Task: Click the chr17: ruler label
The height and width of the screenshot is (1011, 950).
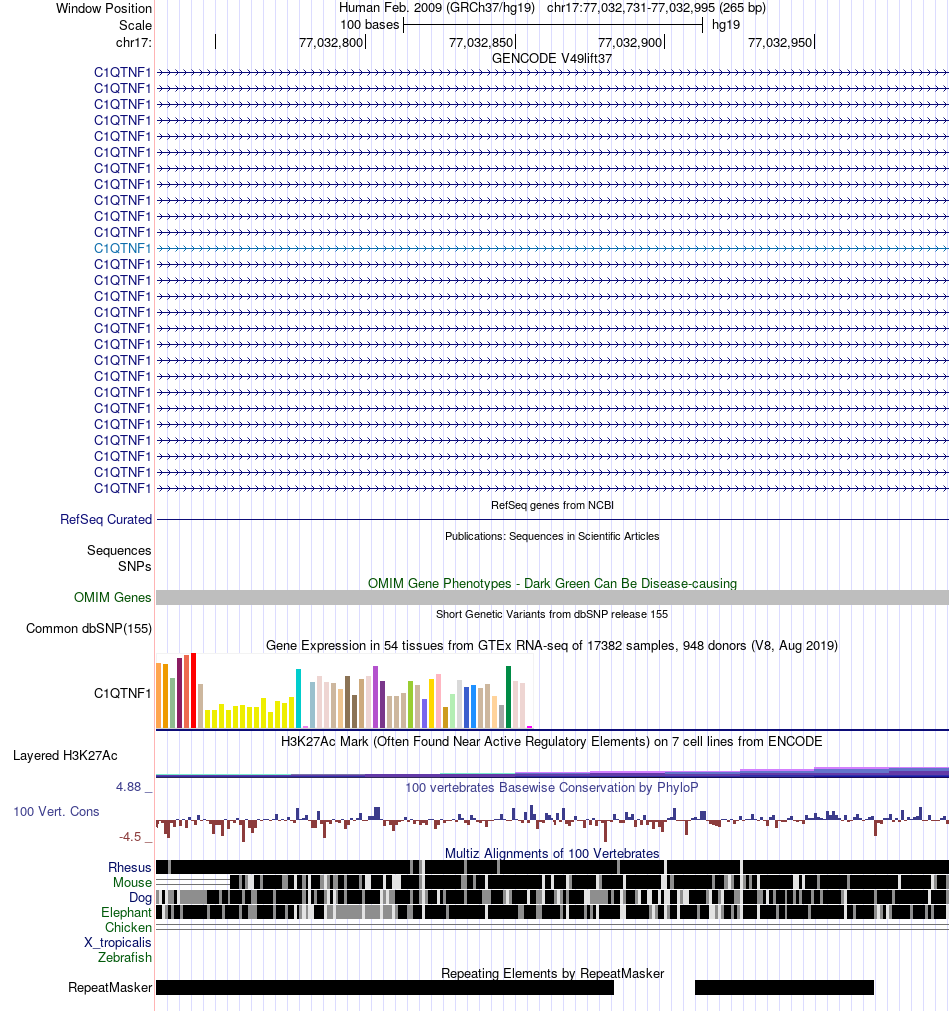Action: [134, 43]
